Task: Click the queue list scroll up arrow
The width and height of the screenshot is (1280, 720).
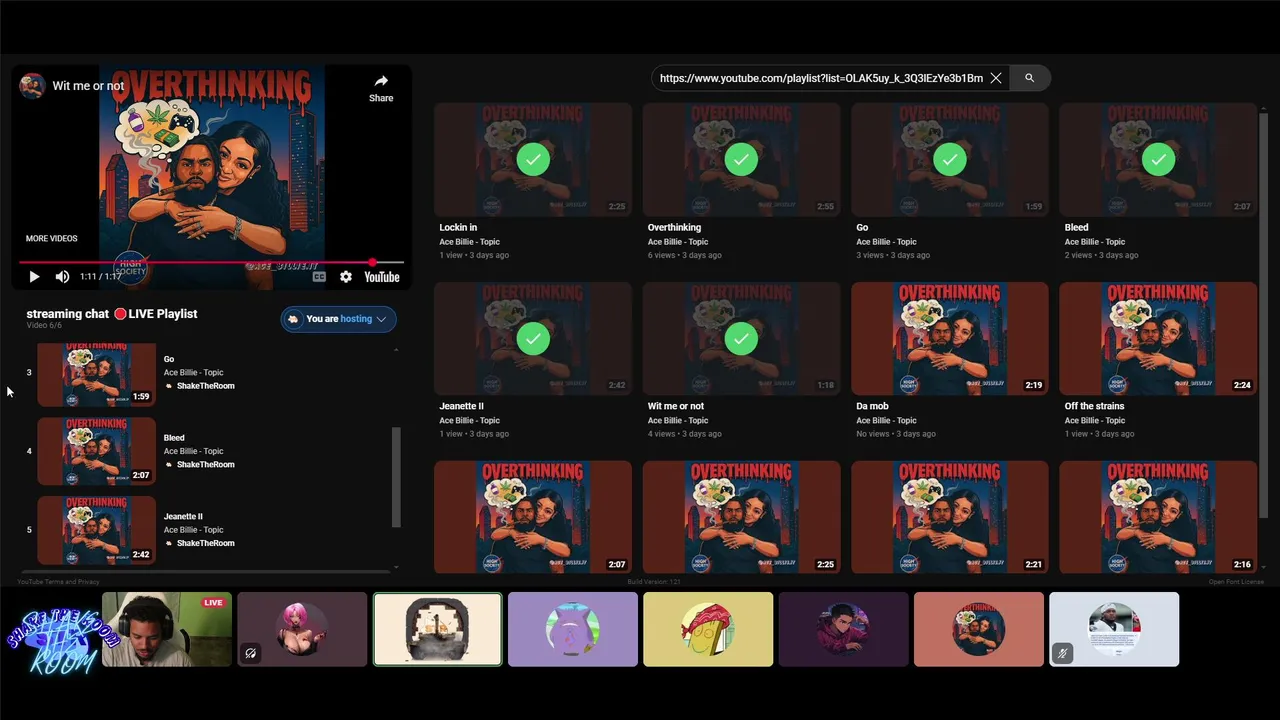Action: tap(396, 350)
